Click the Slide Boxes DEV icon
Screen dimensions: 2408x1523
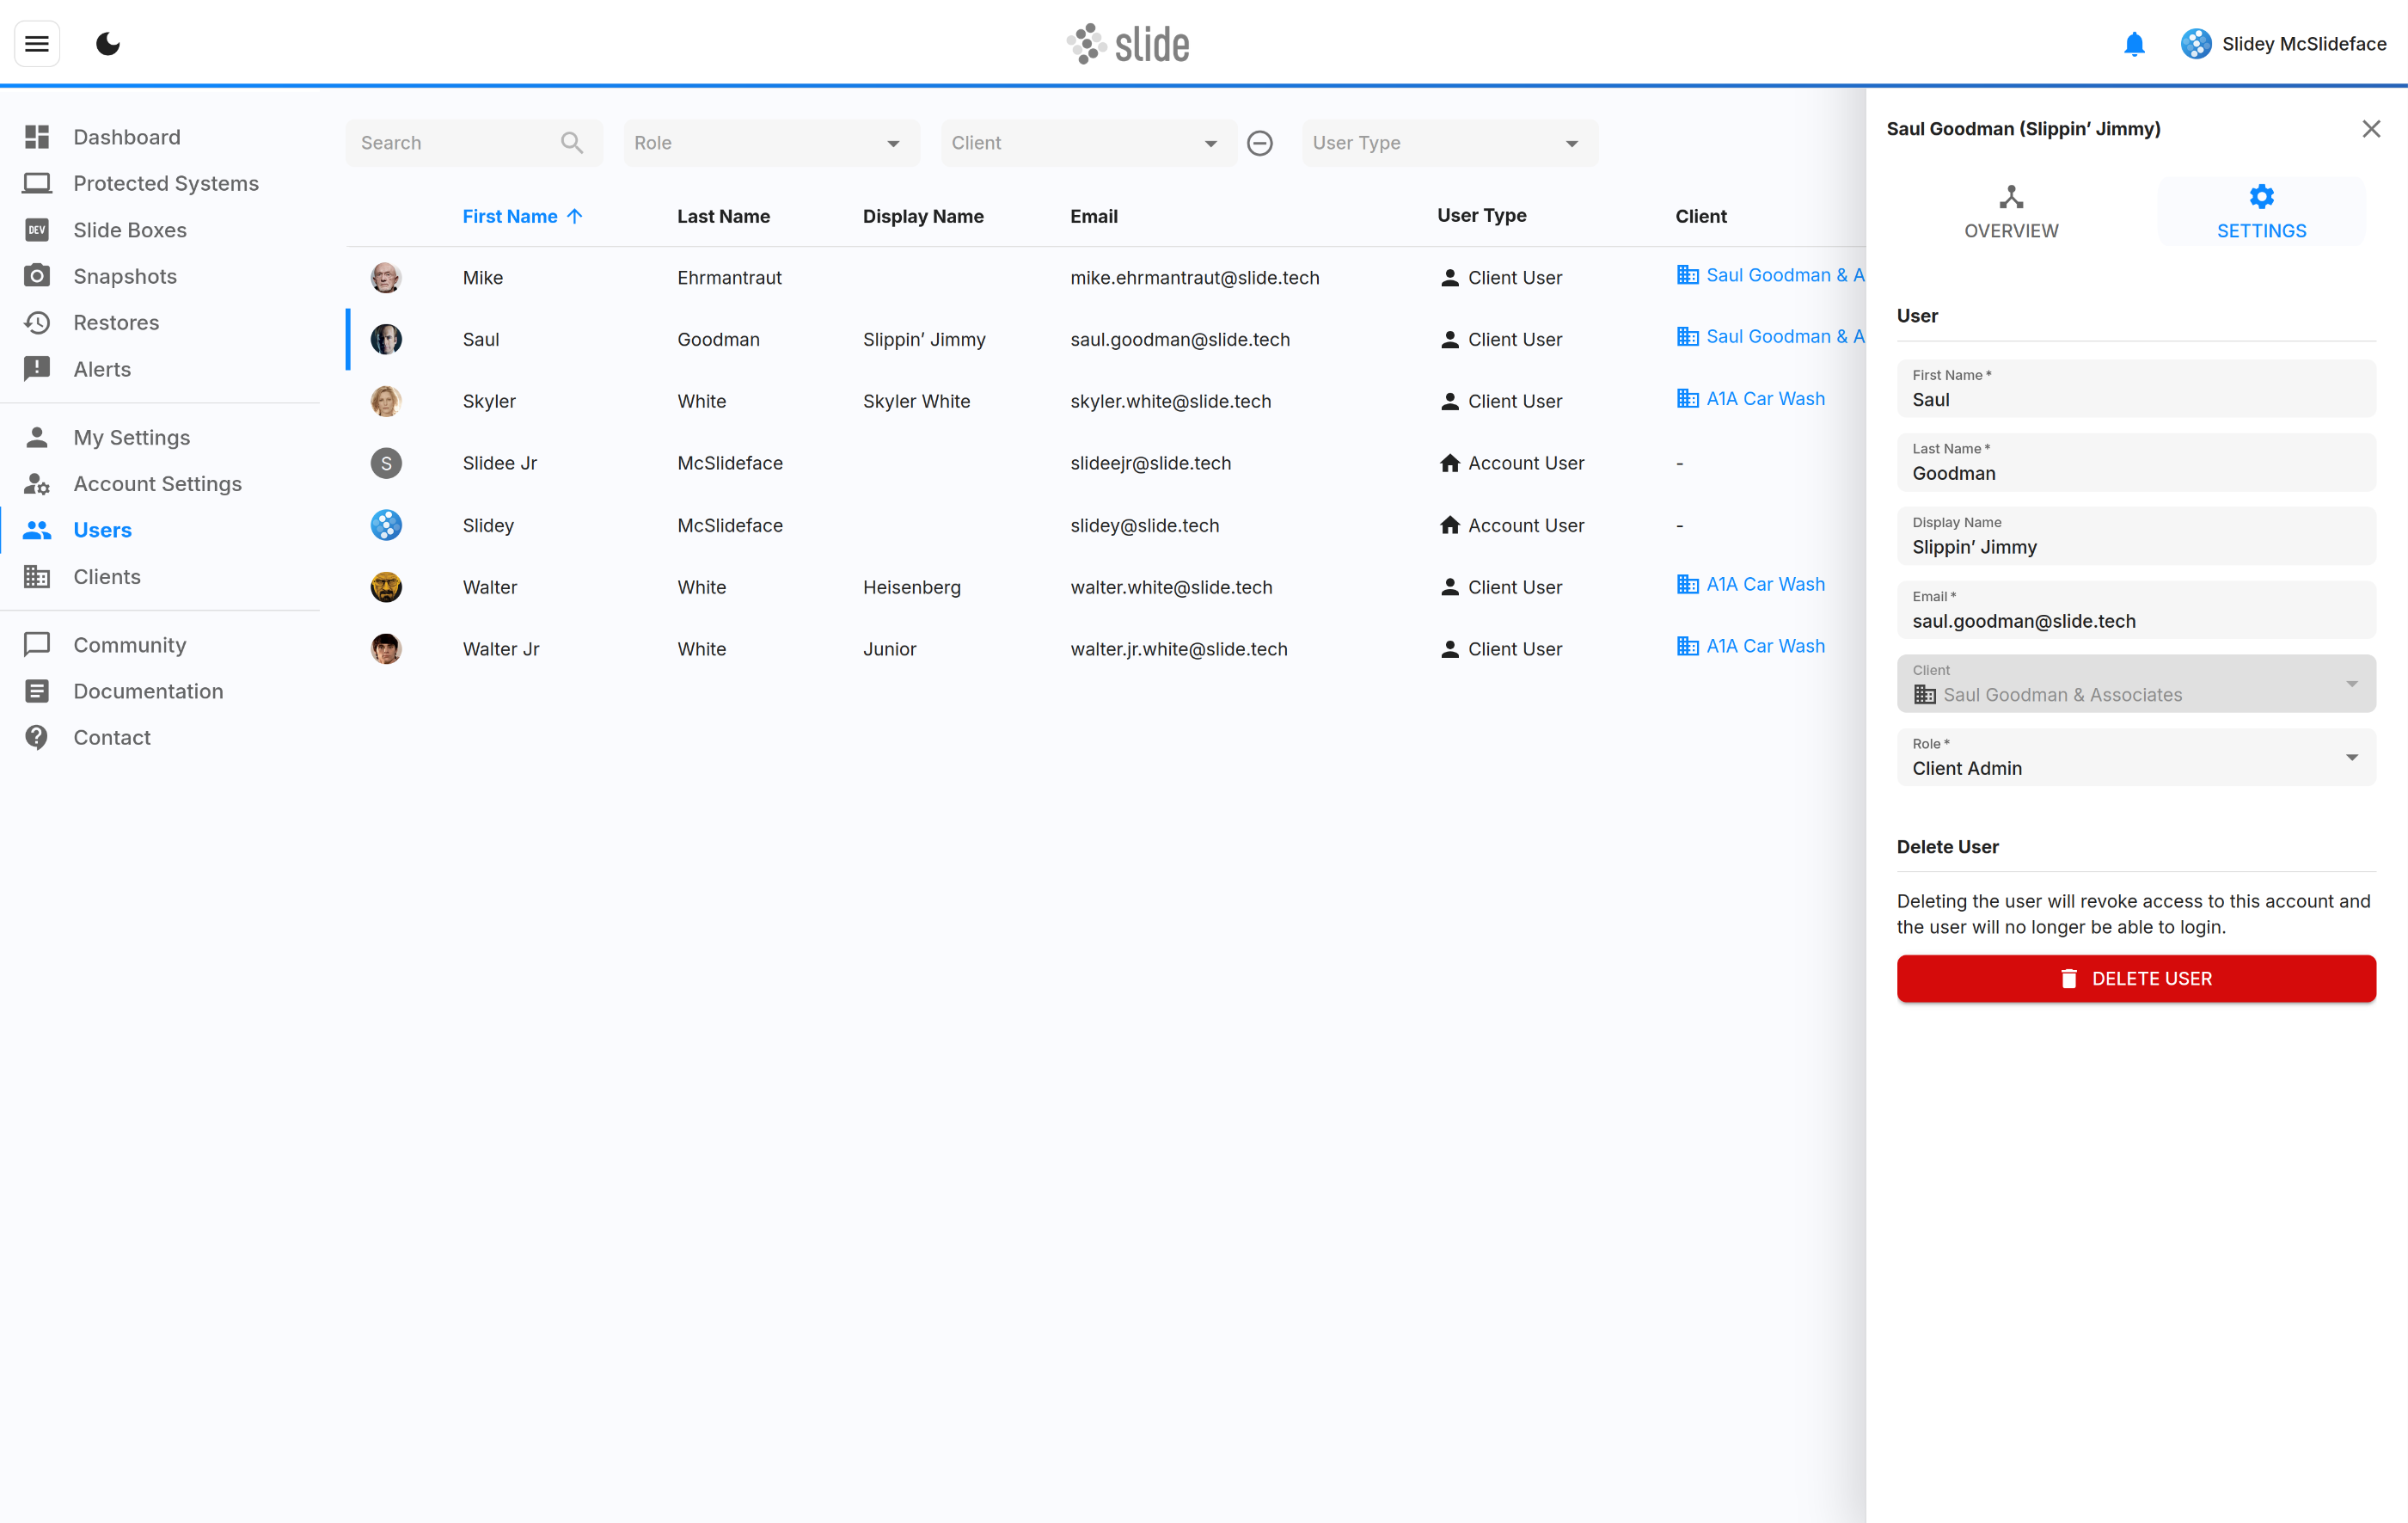point(37,230)
